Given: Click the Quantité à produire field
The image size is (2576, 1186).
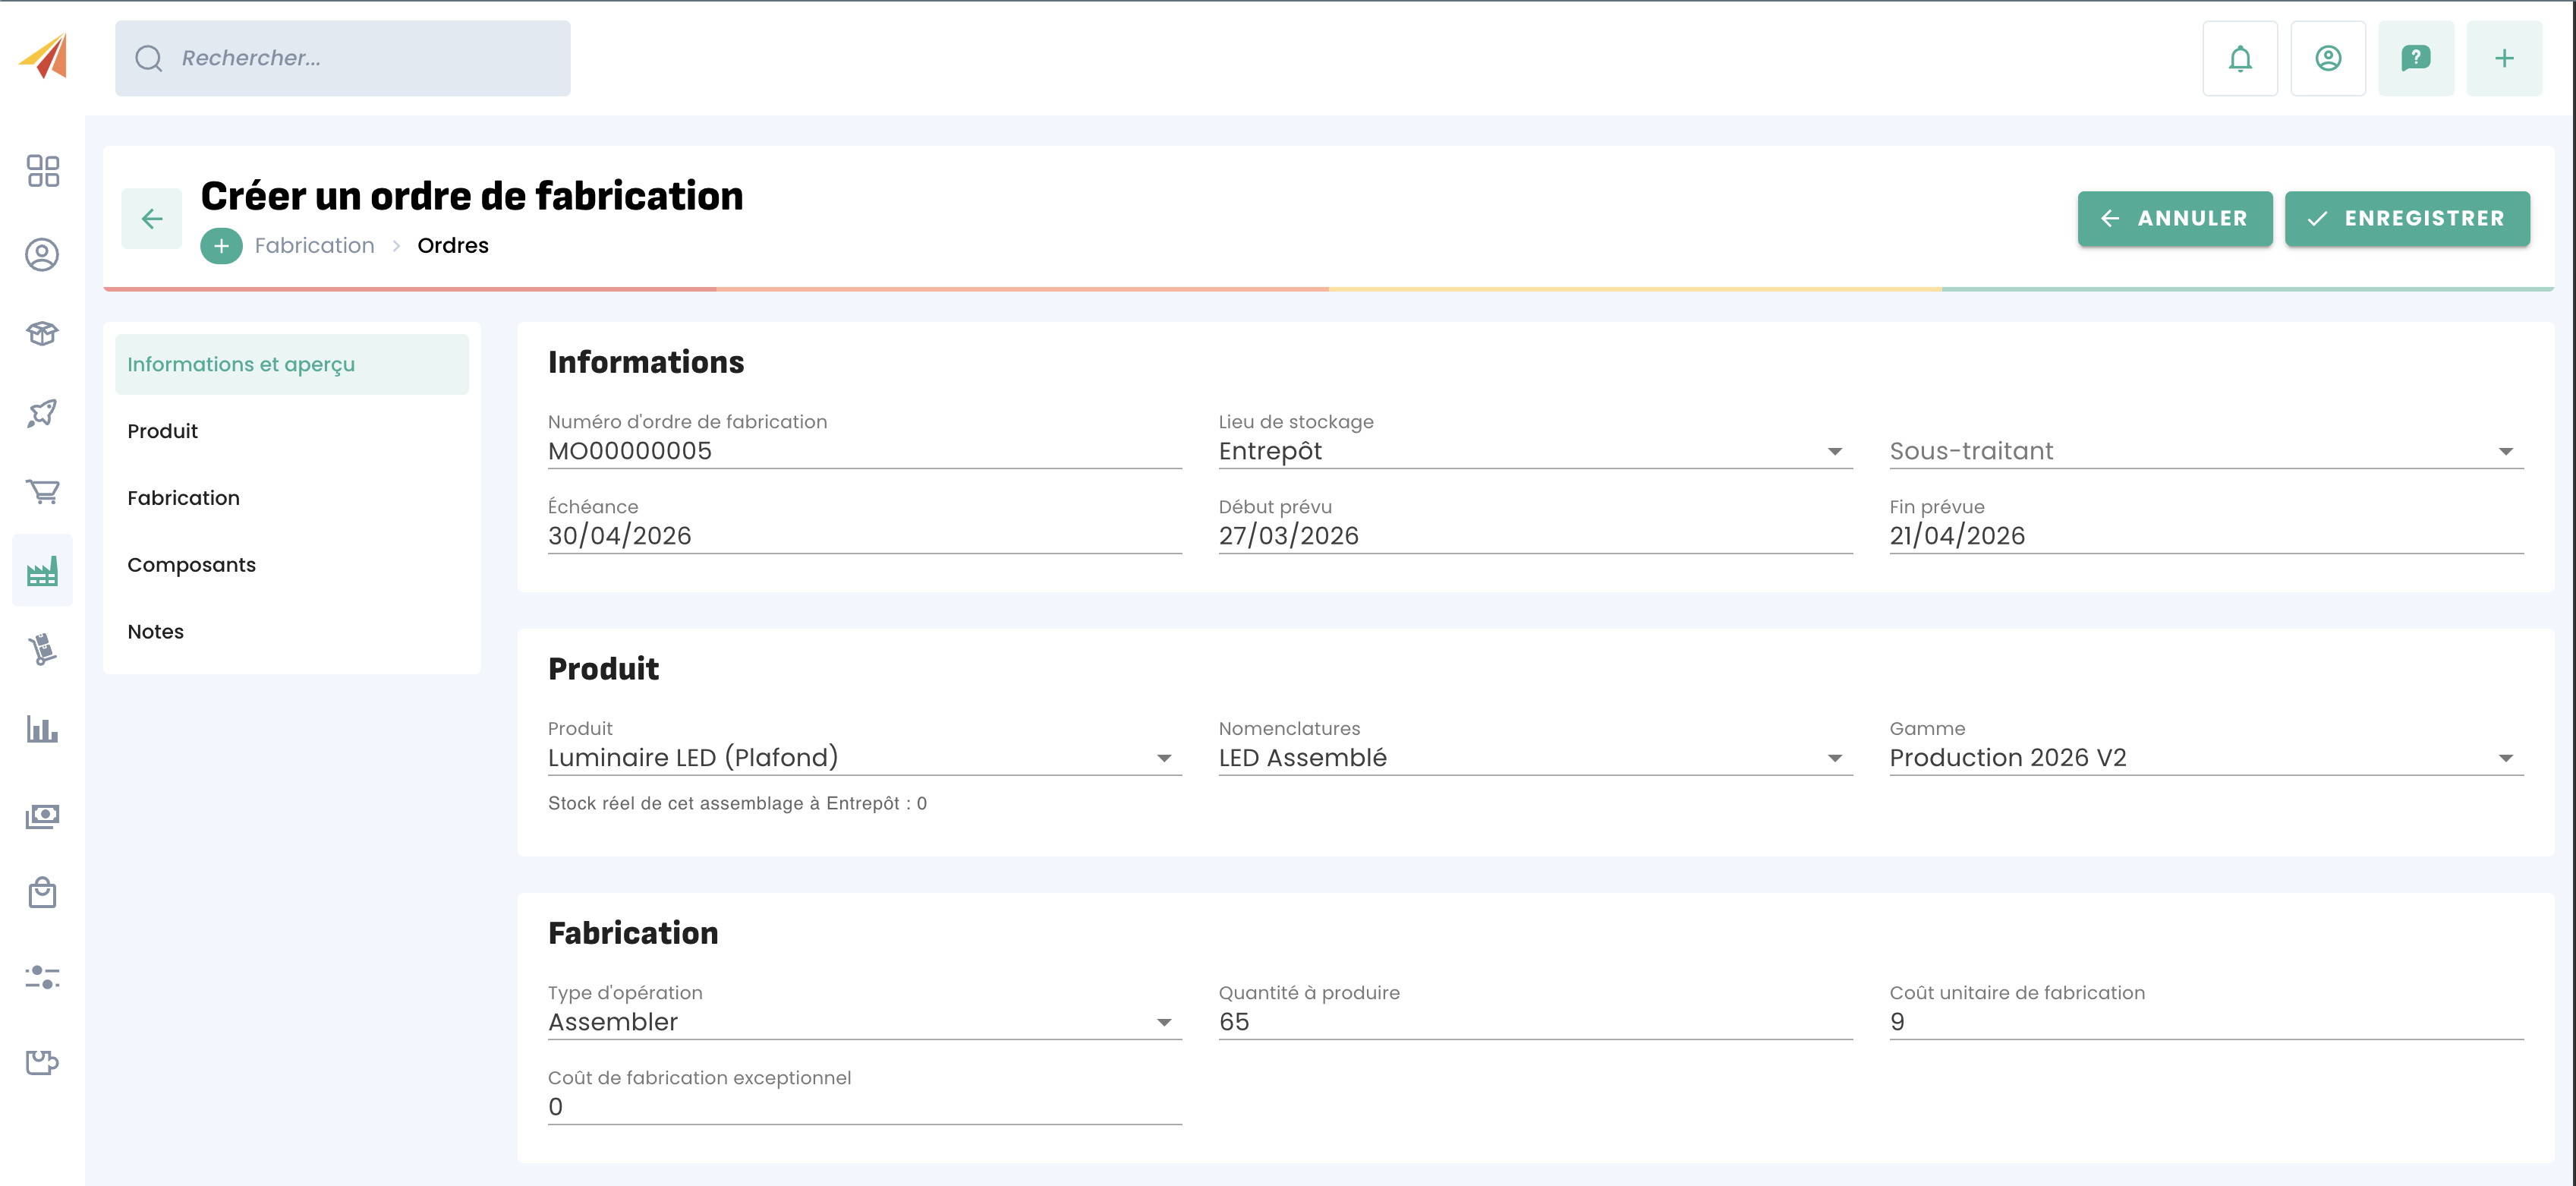Looking at the screenshot, I should click(1534, 1022).
